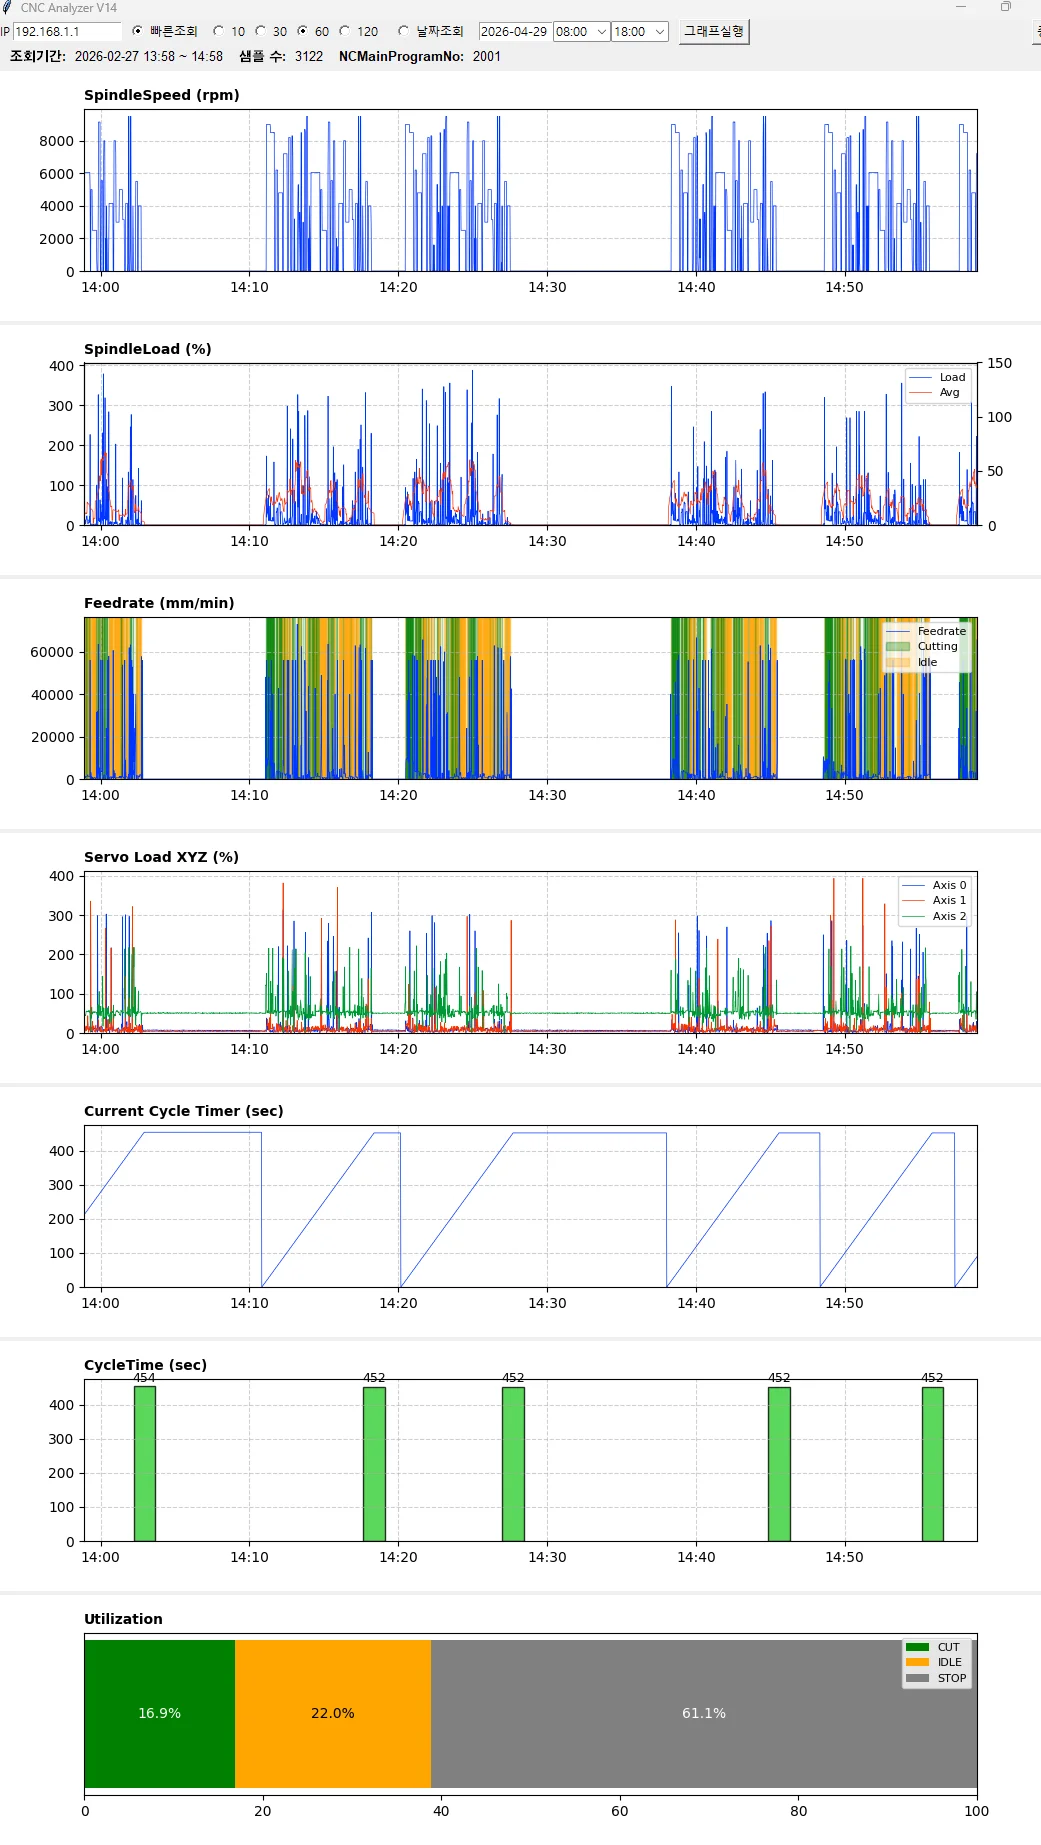The width and height of the screenshot is (1041, 1845).
Task: Click the CNC Analyzer feather app icon
Action: click(7, 7)
